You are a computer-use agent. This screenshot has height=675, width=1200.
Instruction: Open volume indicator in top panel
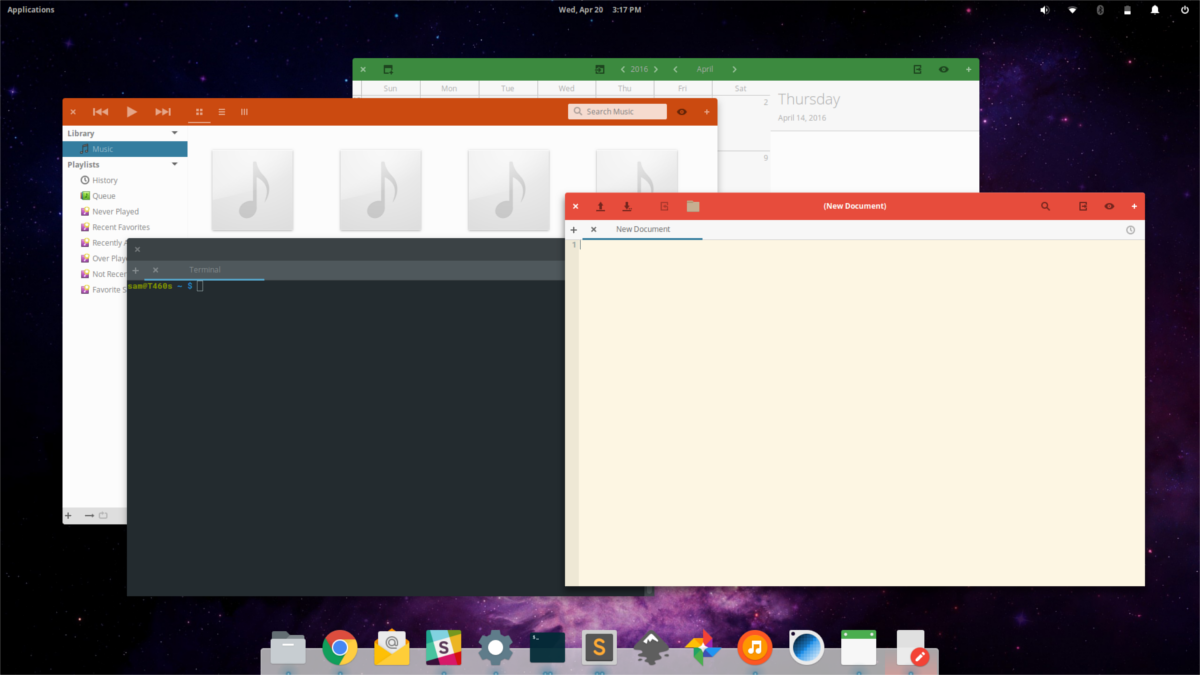(1045, 9)
